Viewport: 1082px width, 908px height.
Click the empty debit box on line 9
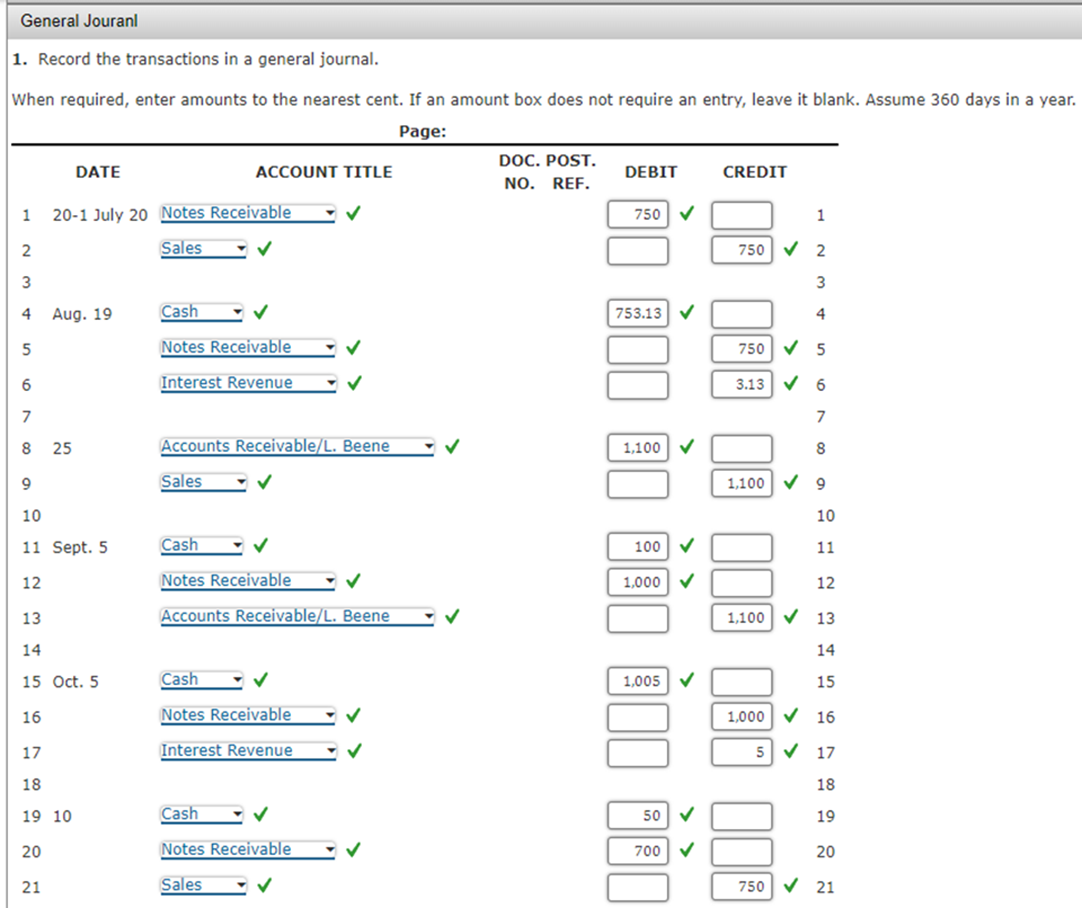point(638,483)
